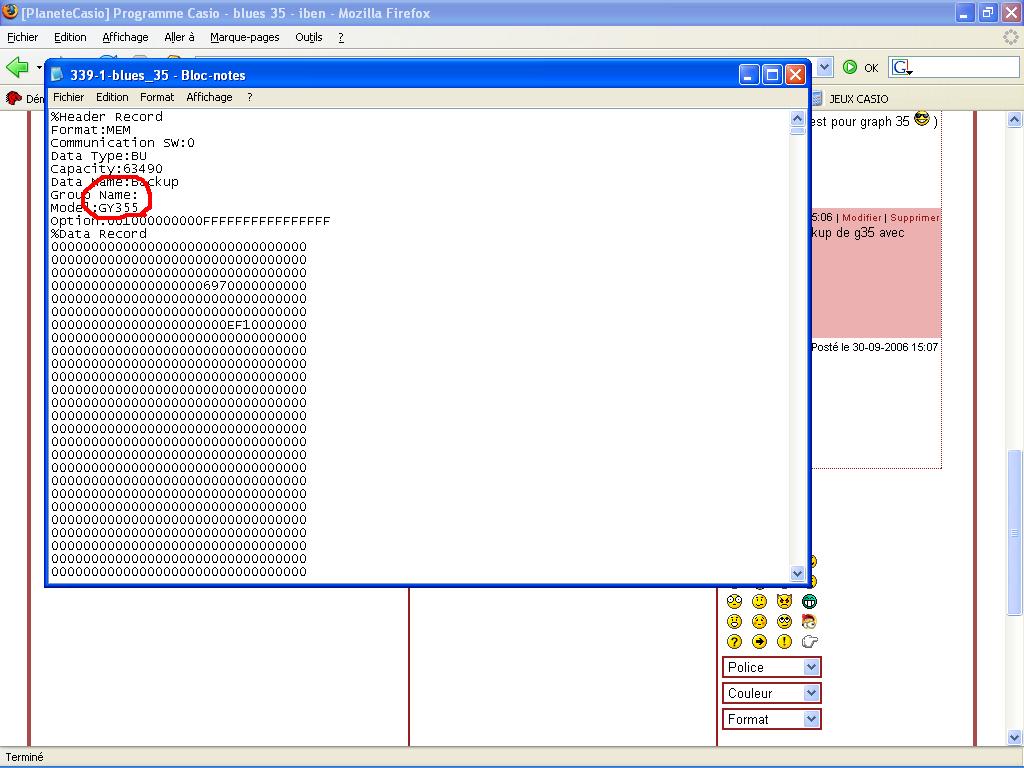Click the Supprimer link on the post
This screenshot has width=1024, height=768.
click(914, 217)
